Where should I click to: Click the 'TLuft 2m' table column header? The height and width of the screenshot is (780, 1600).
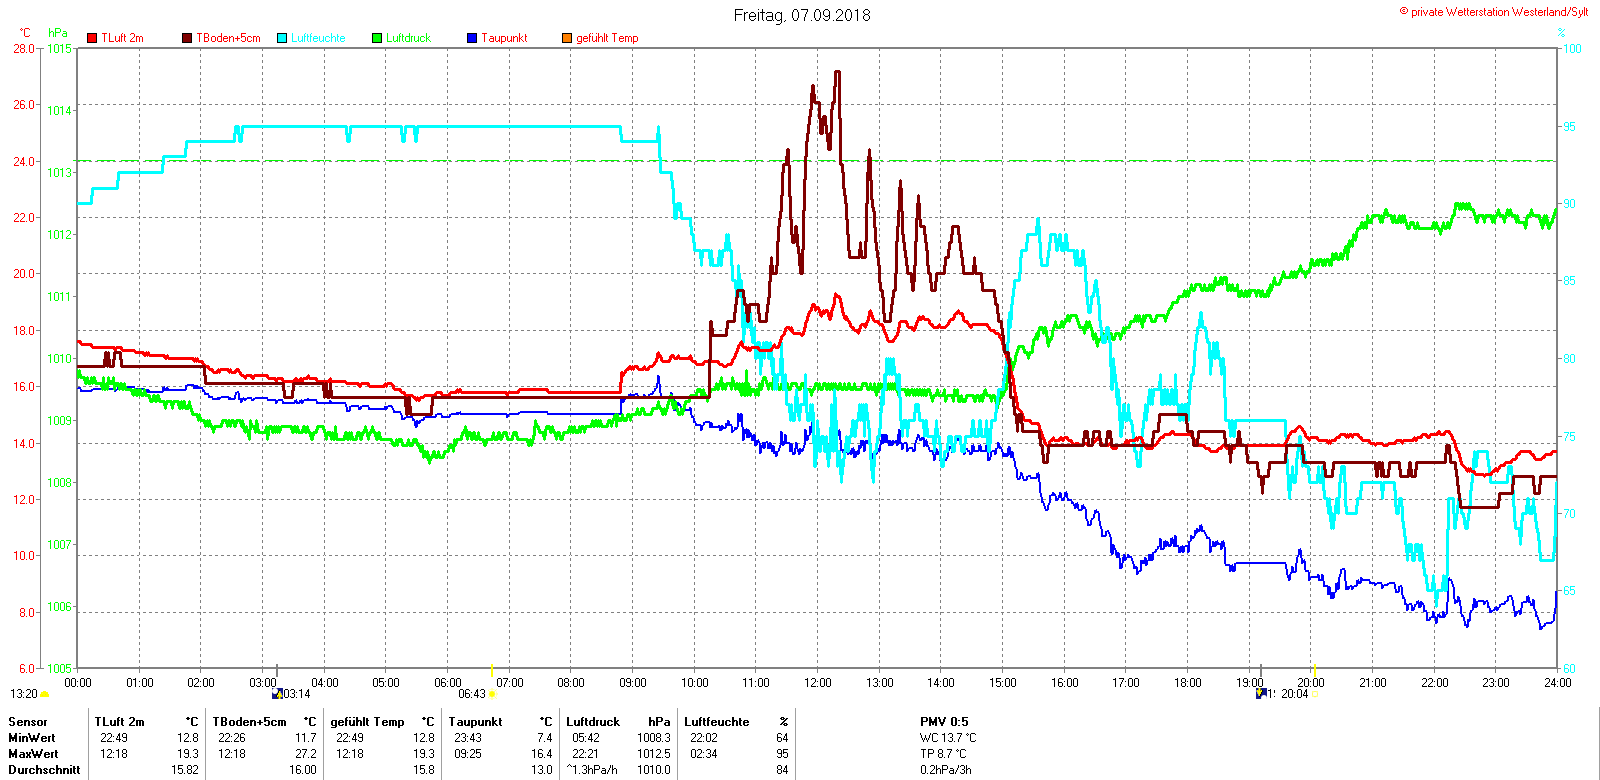[119, 722]
